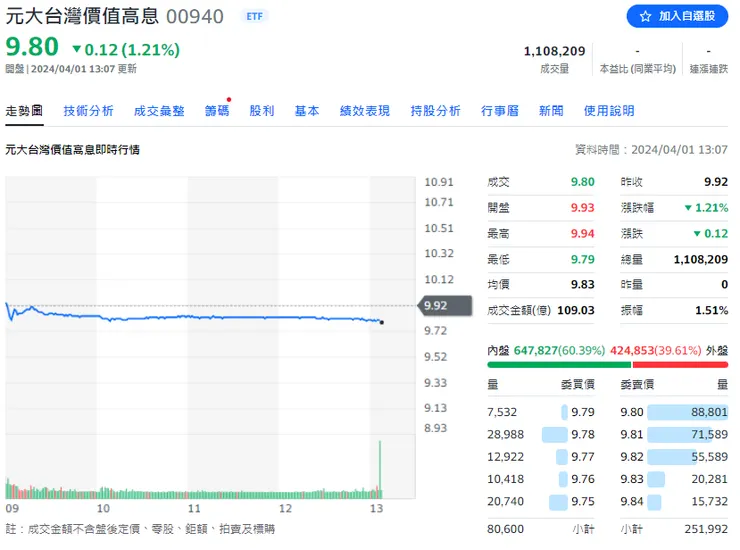Open the 籌碼 tab
The height and width of the screenshot is (550, 740).
coord(217,111)
